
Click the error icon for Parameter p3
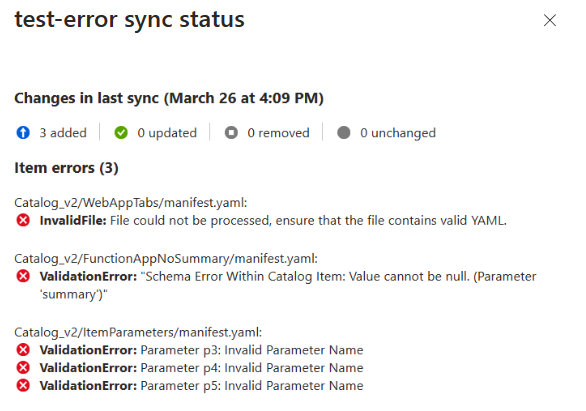[23, 350]
